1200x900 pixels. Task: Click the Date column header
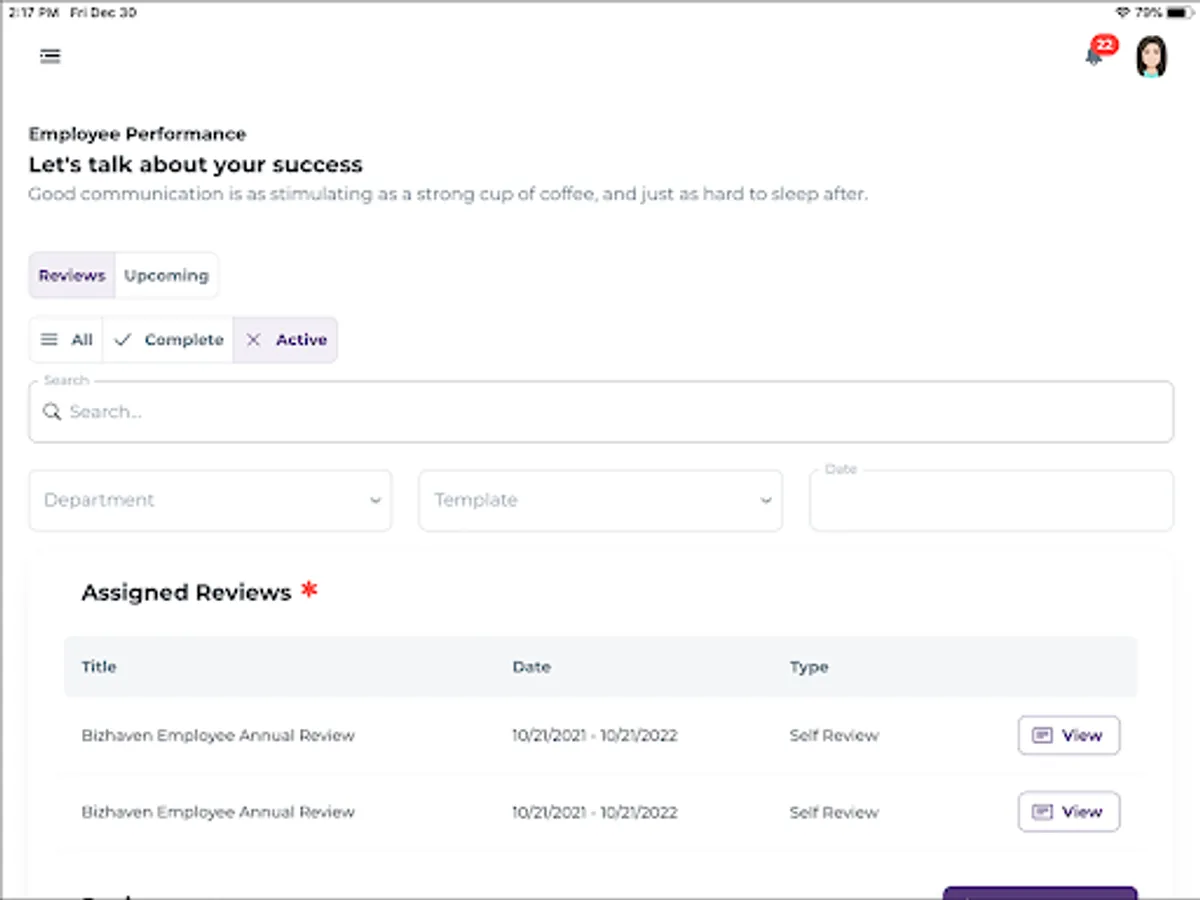(531, 667)
